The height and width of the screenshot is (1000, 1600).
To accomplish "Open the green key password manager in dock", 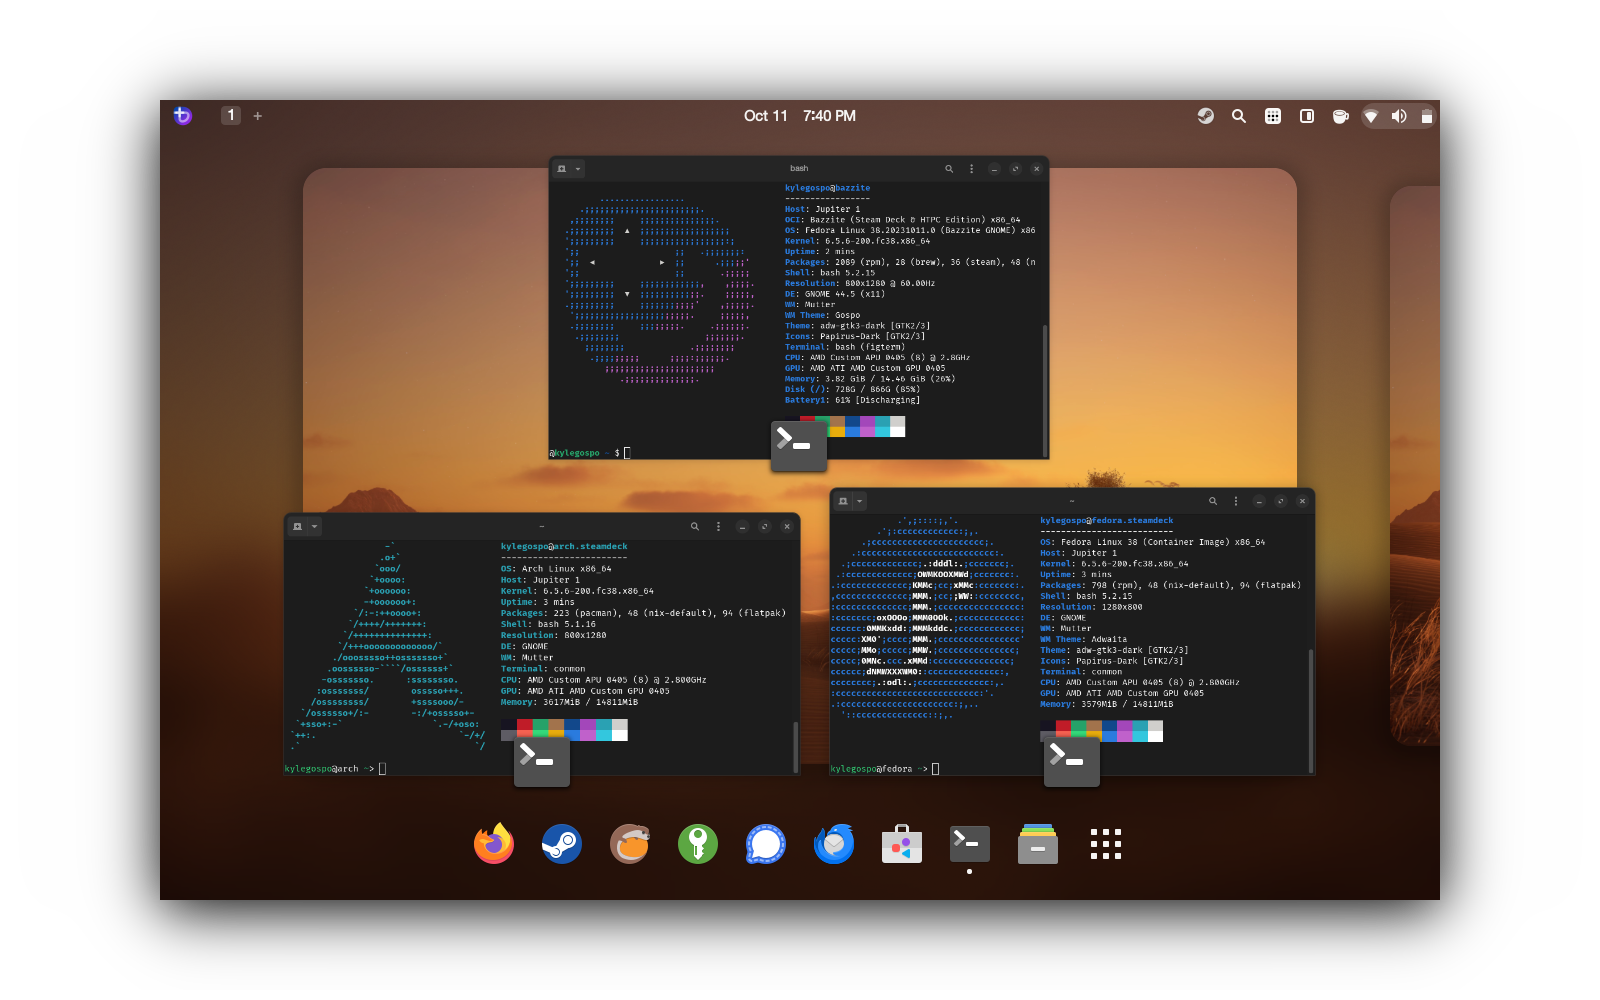I will (698, 844).
